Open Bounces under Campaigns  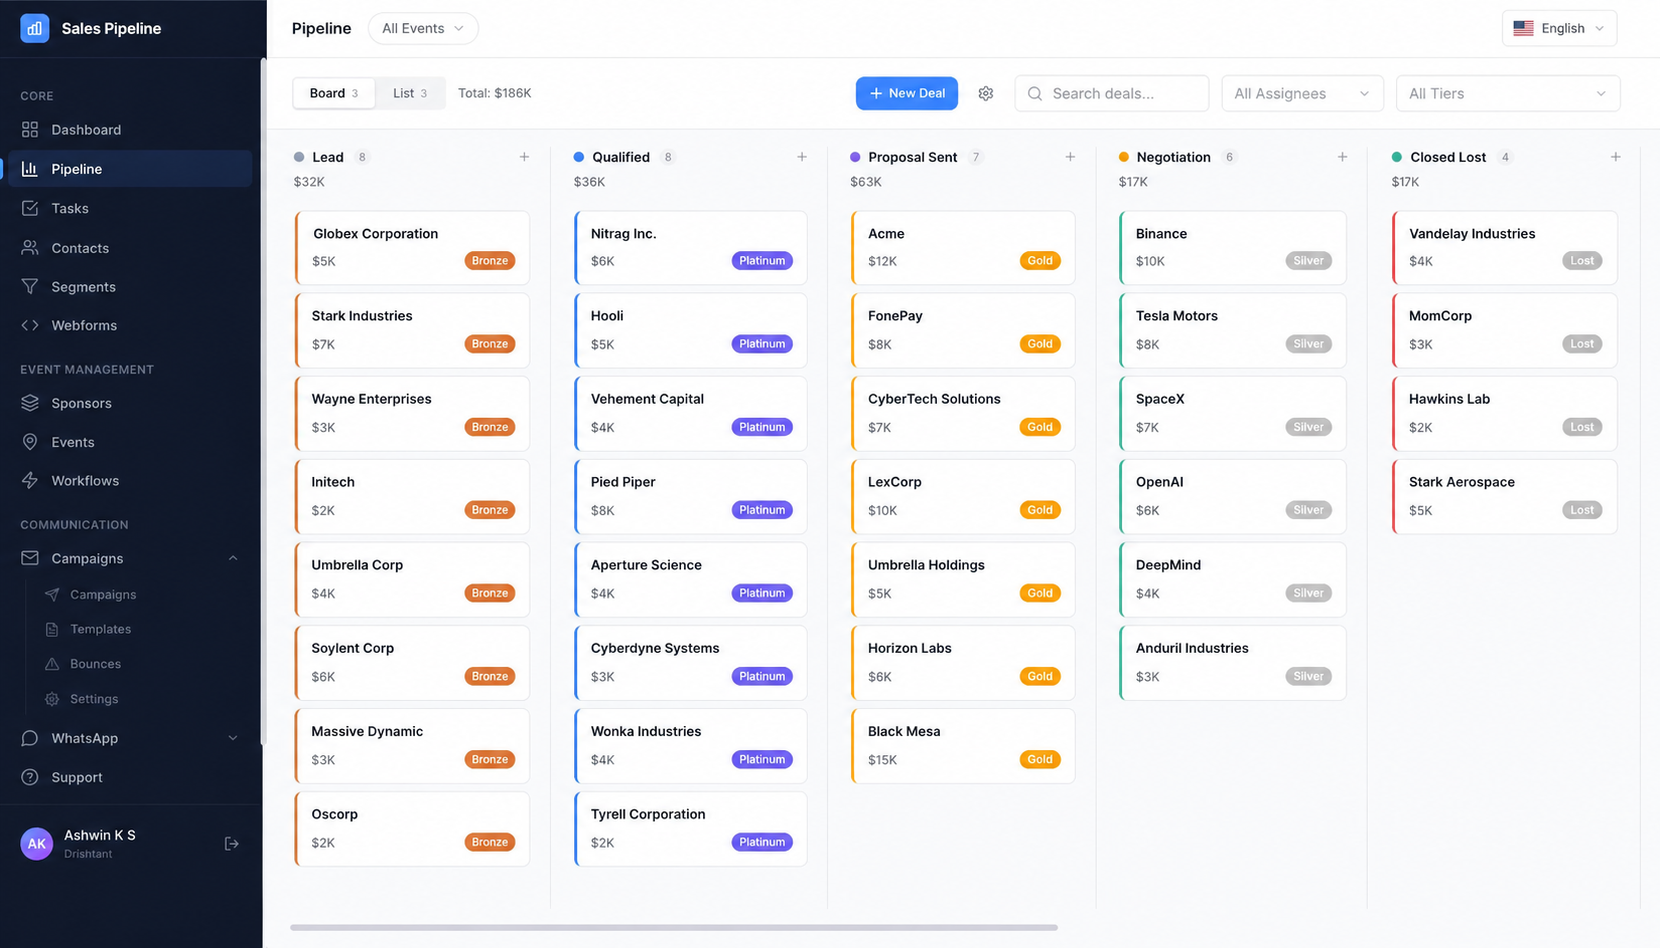click(x=95, y=664)
